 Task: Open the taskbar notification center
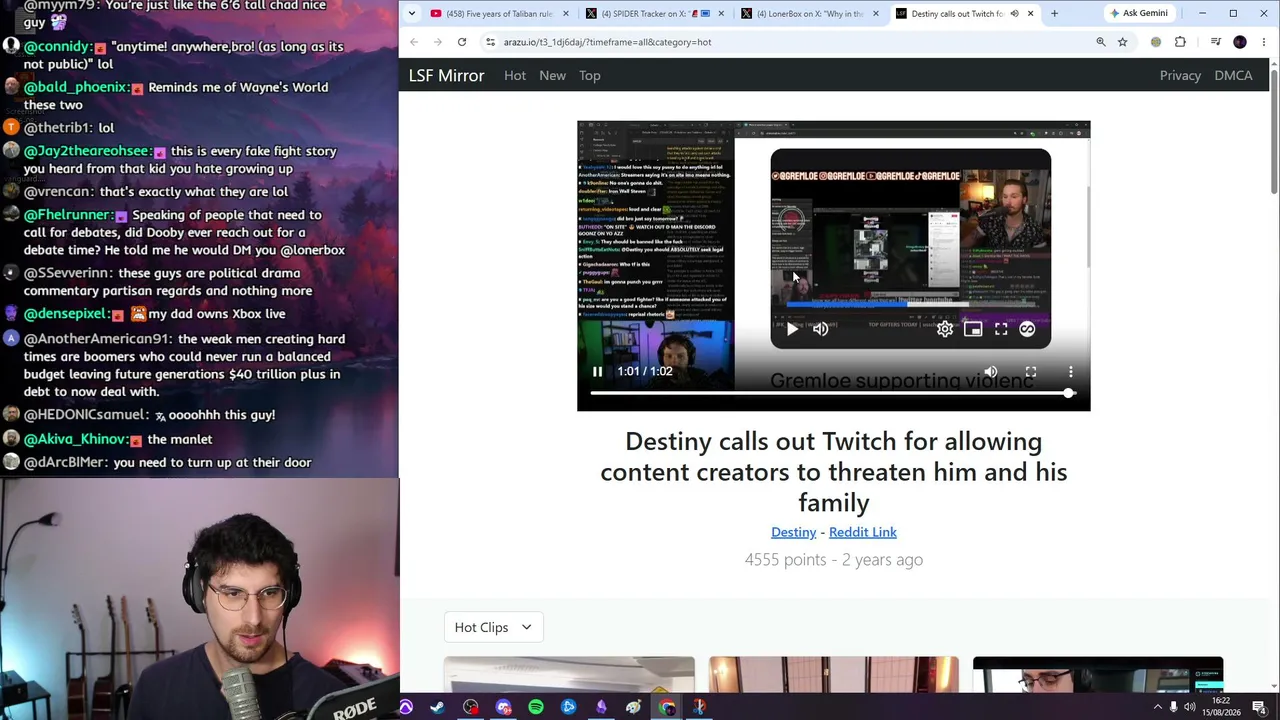[x=1260, y=708]
